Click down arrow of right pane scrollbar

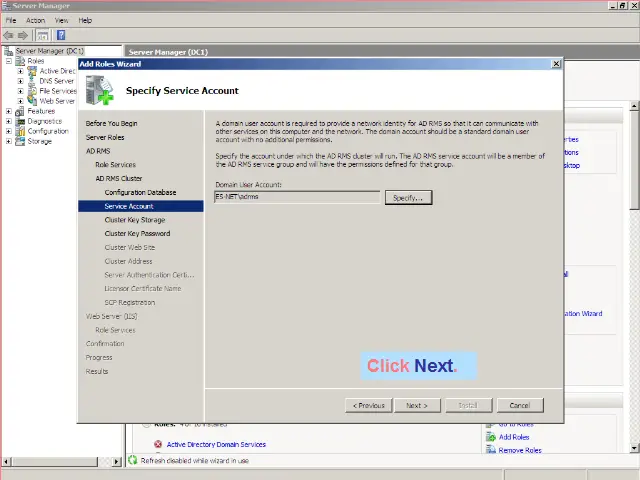coord(634,448)
